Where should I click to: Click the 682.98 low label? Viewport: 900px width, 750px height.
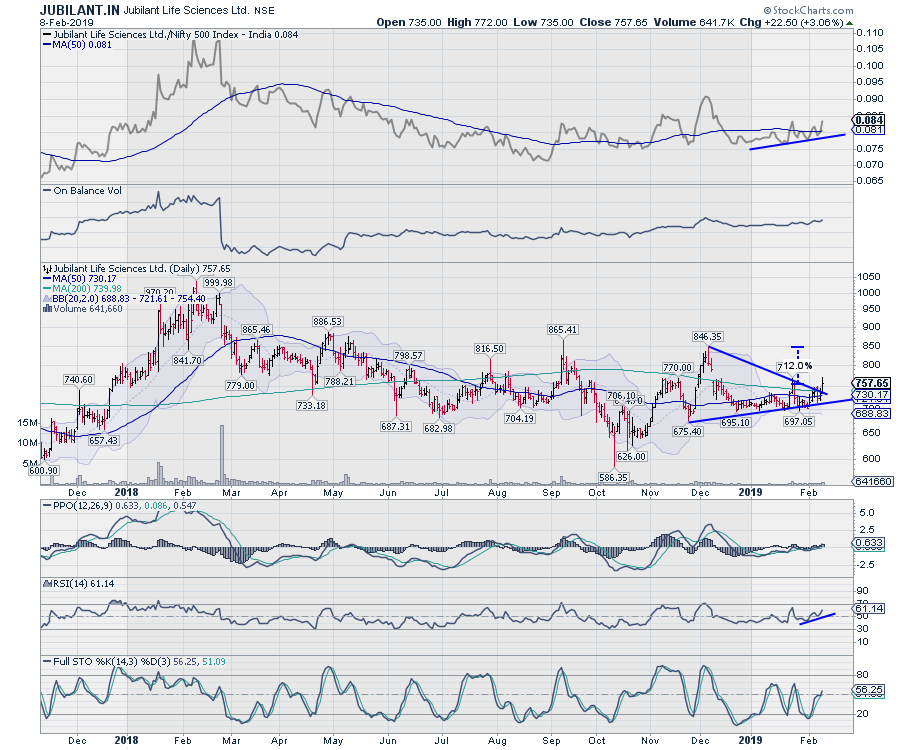click(x=439, y=428)
